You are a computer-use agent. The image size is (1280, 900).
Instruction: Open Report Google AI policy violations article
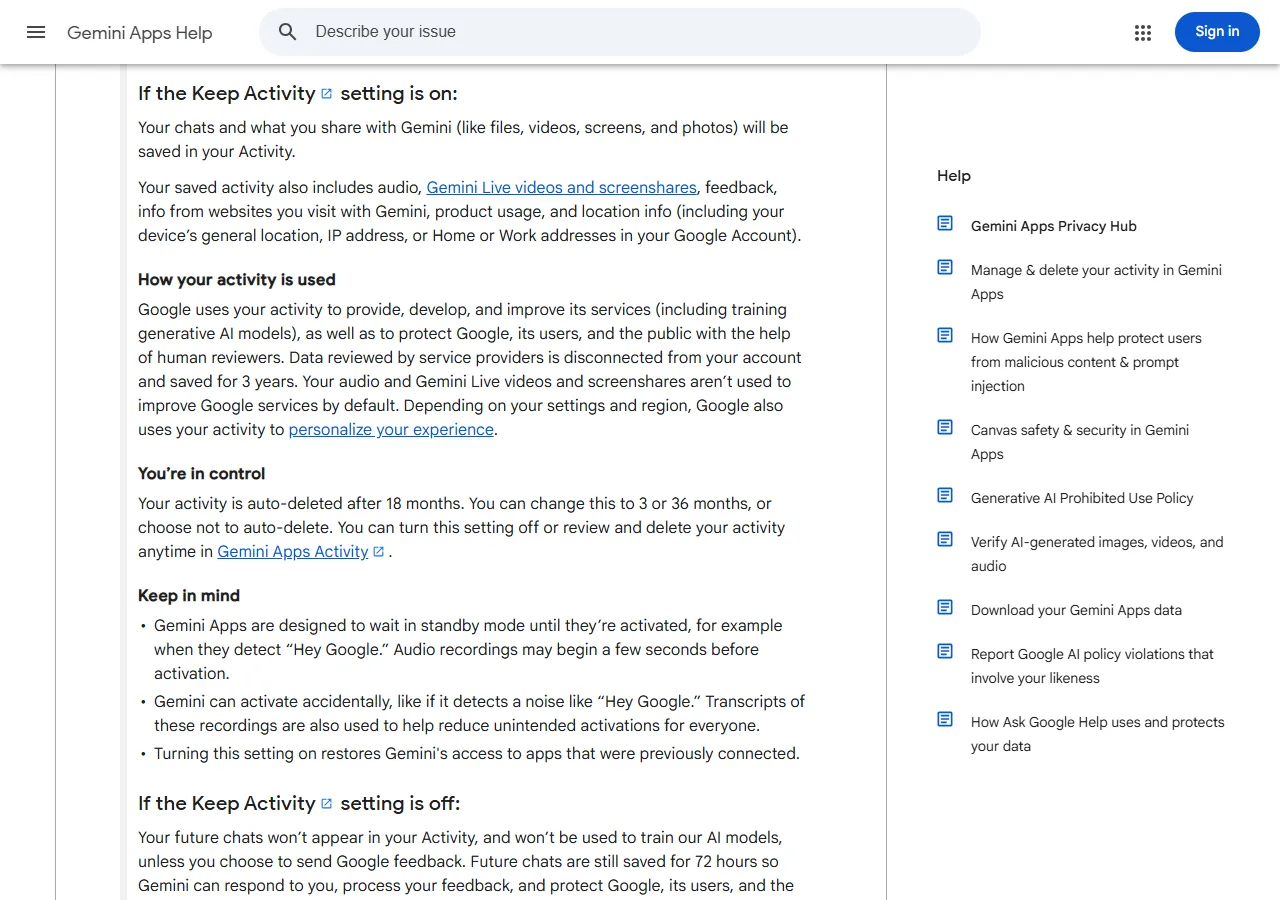(x=1092, y=666)
